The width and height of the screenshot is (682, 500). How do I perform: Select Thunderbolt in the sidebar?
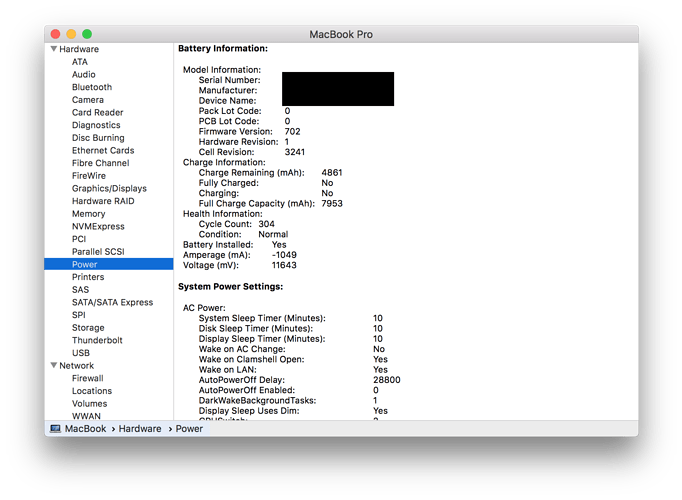pos(97,340)
